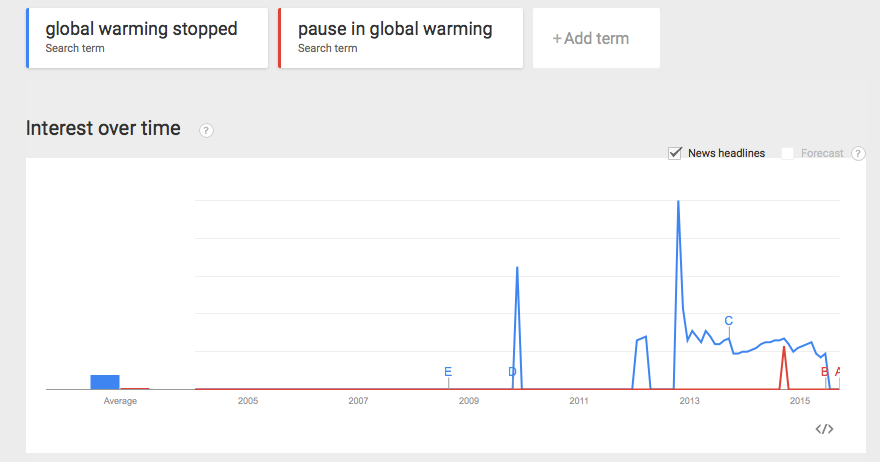
Task: Open news headline marker B on chart
Action: (x=825, y=372)
